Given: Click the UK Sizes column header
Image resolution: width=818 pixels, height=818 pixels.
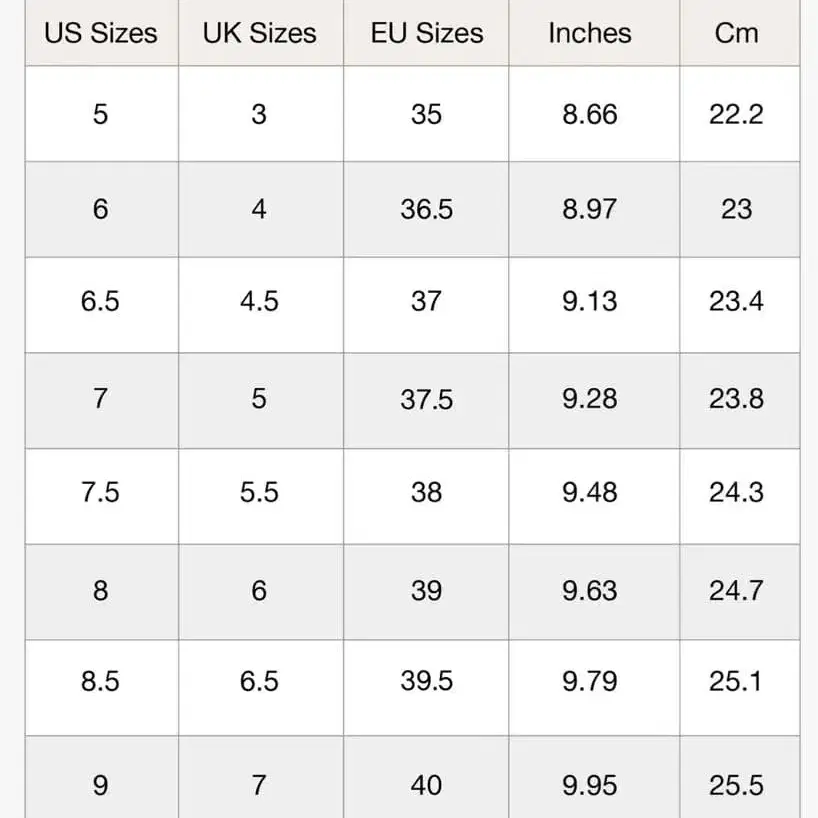Looking at the screenshot, I should click(259, 33).
